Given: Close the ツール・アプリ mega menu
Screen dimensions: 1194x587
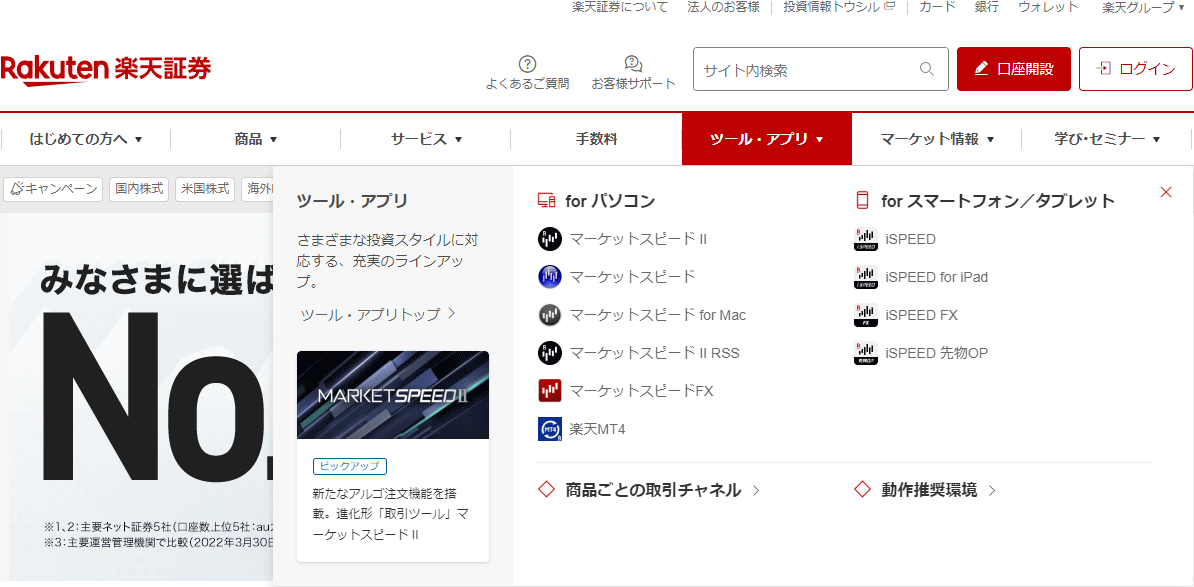Looking at the screenshot, I should tap(1165, 192).
